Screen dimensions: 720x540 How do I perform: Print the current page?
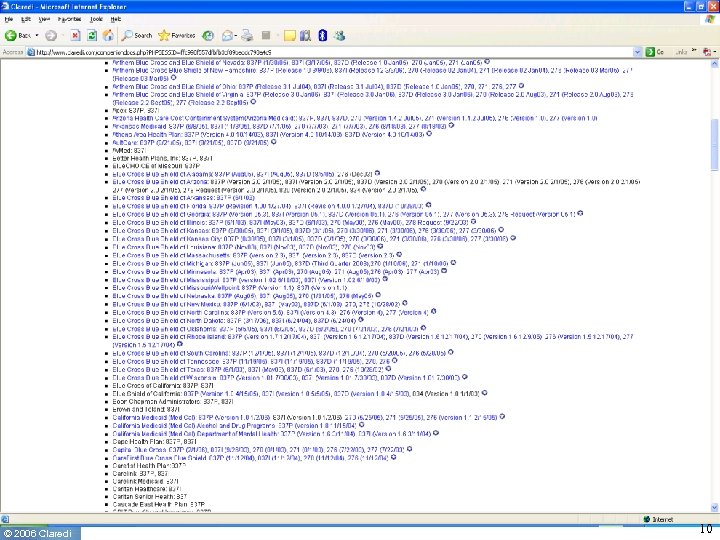pos(247,35)
